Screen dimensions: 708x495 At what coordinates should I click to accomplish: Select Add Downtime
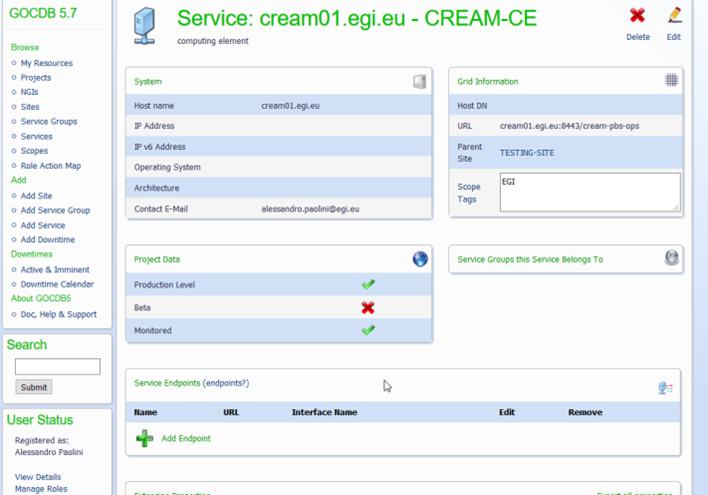(x=48, y=240)
